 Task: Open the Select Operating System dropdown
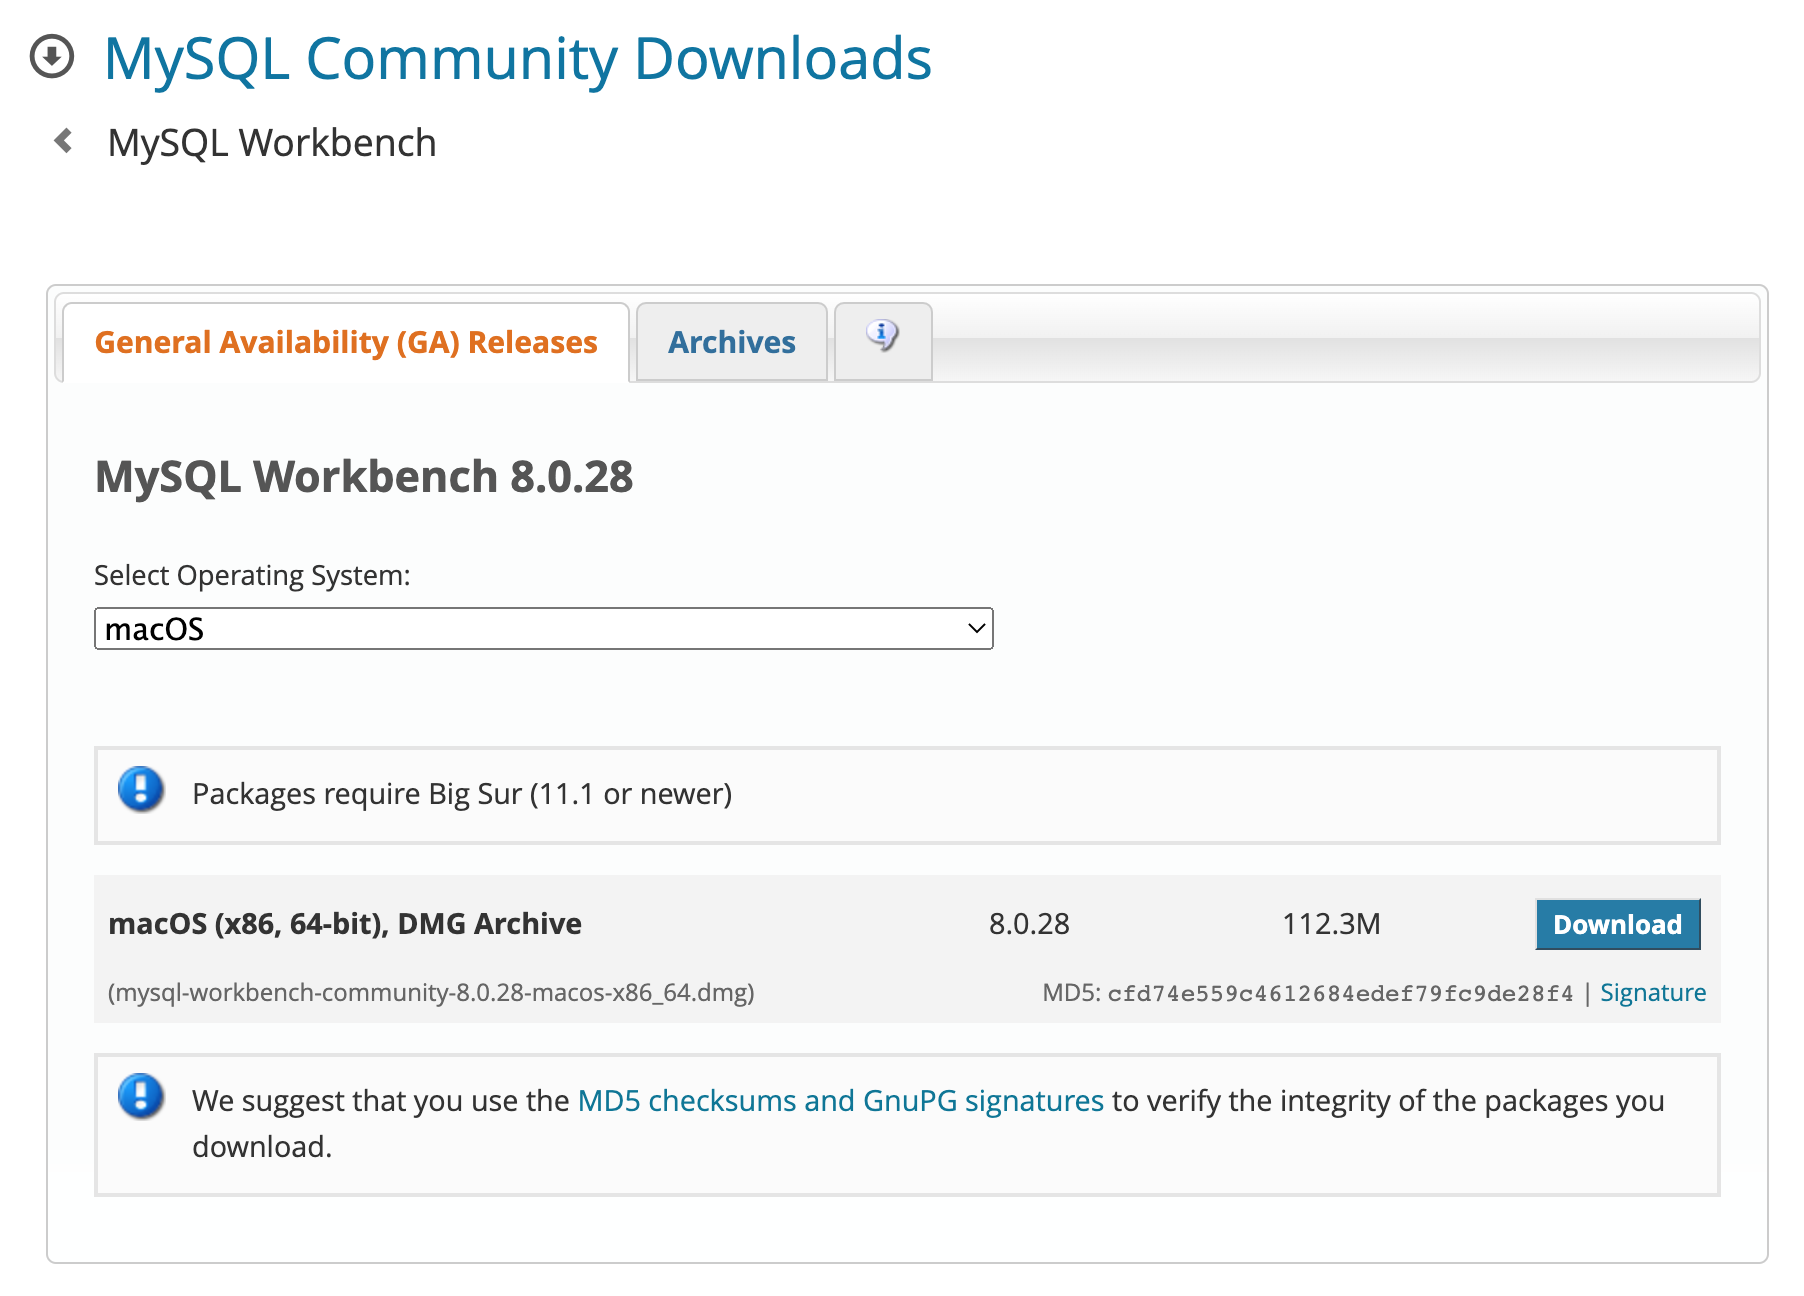544,629
